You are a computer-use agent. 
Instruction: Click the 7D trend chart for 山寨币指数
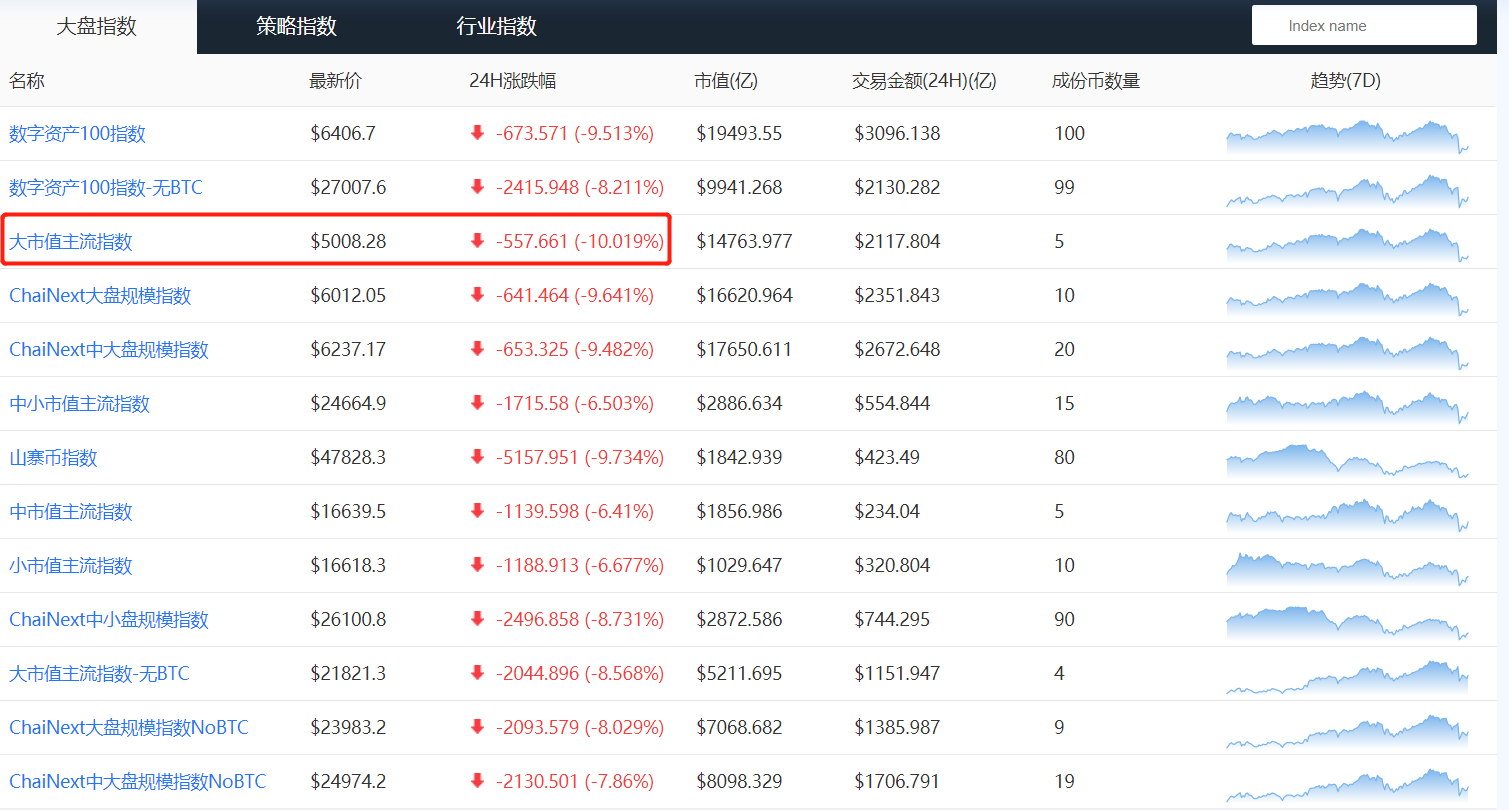[x=1348, y=462]
